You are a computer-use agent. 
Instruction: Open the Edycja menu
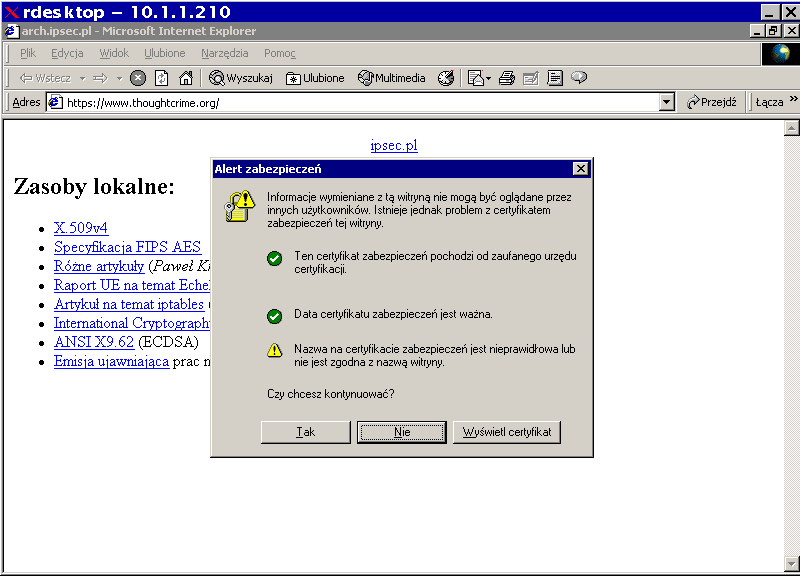pyautogui.click(x=67, y=53)
